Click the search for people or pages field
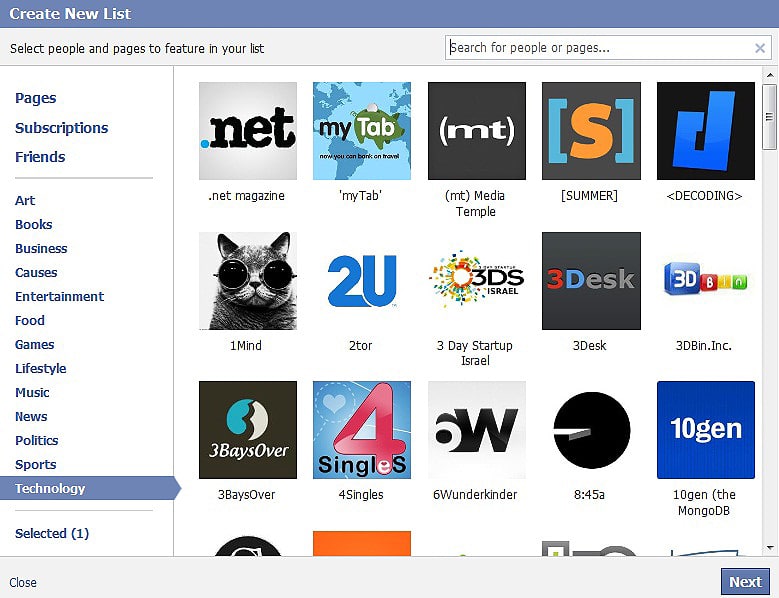Screen dimensions: 779x598 [598, 48]
